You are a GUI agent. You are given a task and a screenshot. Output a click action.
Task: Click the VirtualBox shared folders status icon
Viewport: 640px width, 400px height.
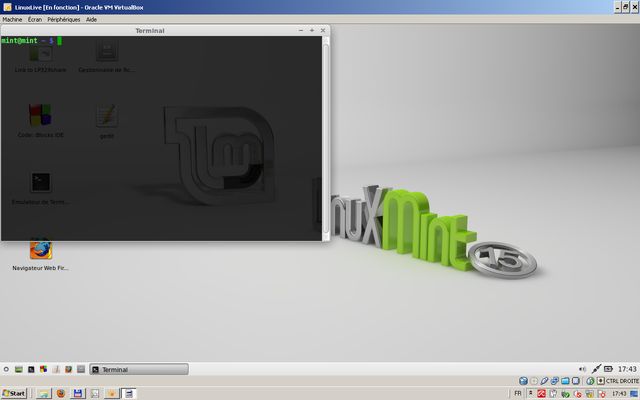[565, 381]
